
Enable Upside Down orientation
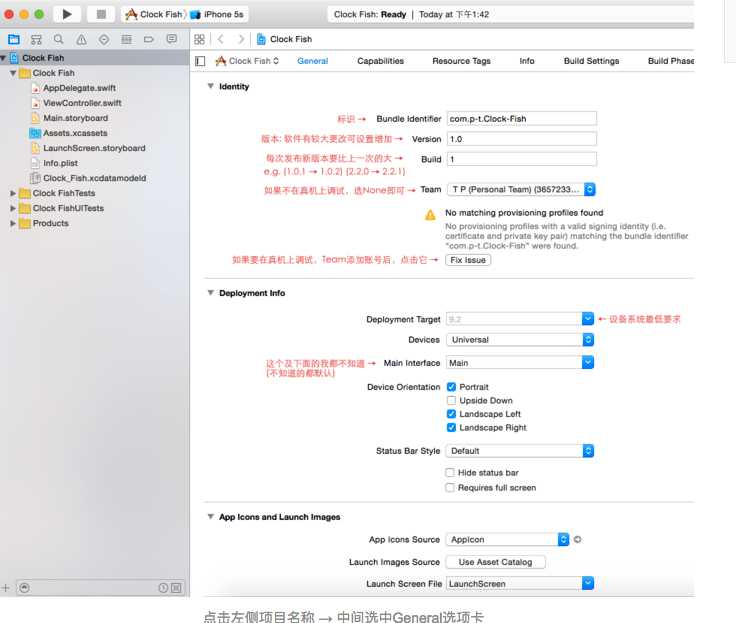click(452, 400)
